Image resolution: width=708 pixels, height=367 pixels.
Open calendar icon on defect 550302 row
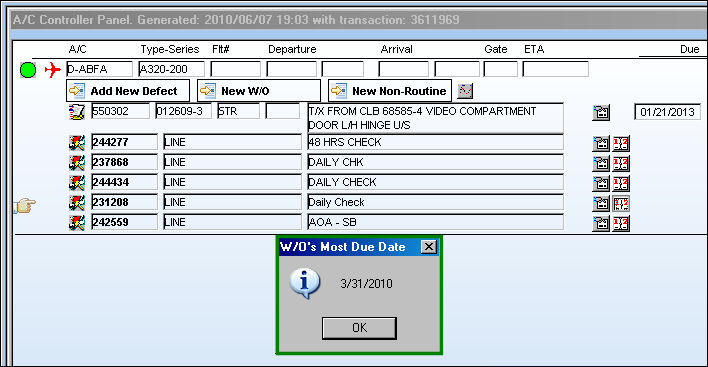point(601,112)
